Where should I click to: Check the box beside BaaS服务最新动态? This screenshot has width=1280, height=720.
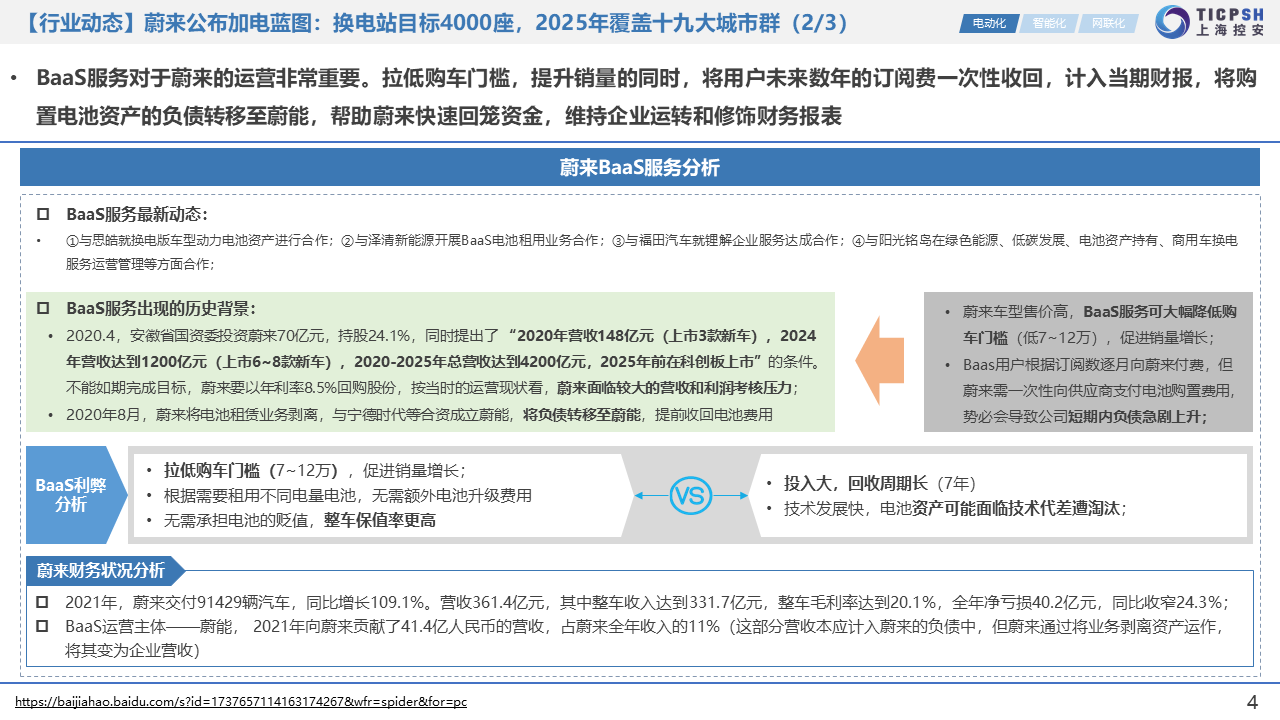tap(43, 215)
